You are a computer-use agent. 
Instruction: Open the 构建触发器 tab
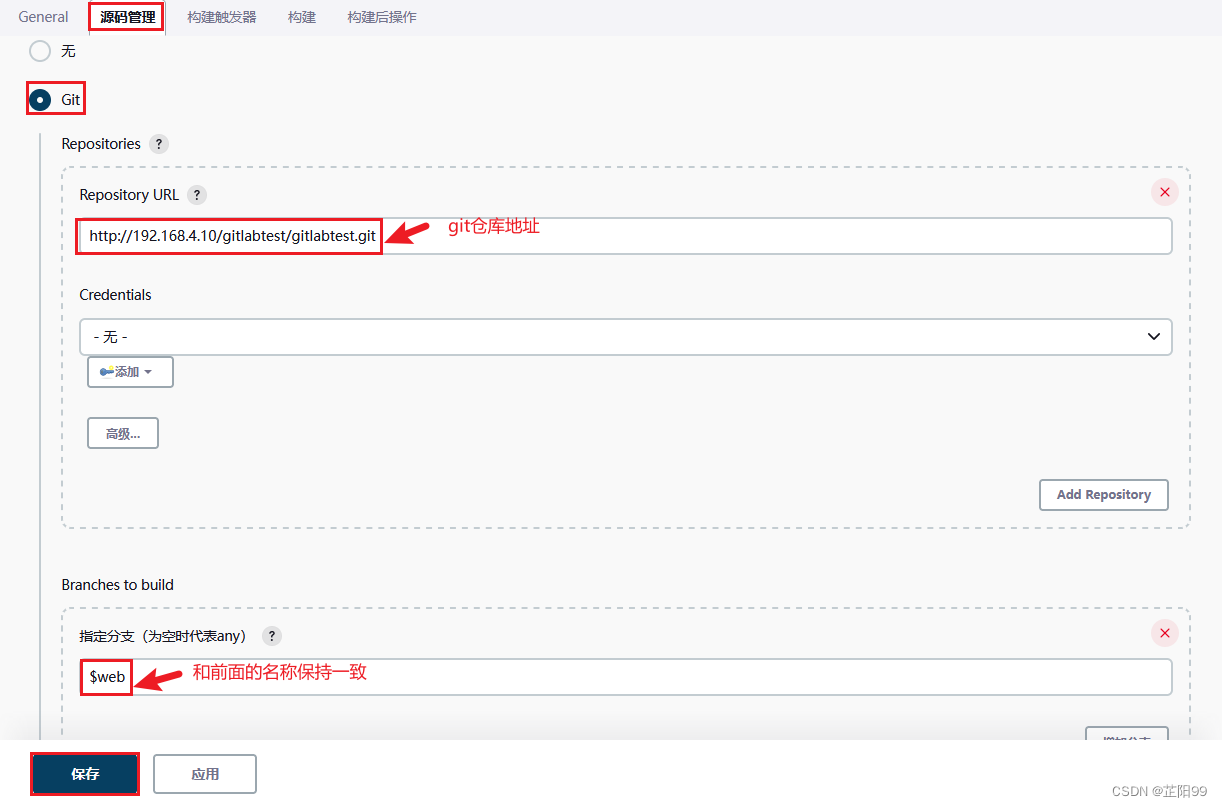pos(222,17)
